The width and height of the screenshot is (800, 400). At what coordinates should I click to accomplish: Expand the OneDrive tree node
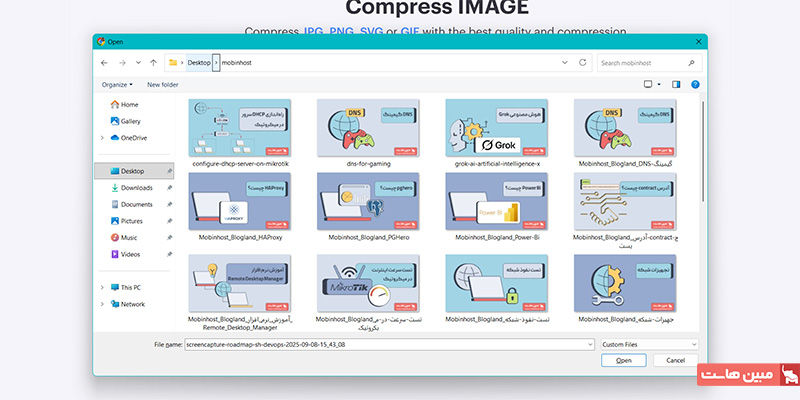coord(102,137)
